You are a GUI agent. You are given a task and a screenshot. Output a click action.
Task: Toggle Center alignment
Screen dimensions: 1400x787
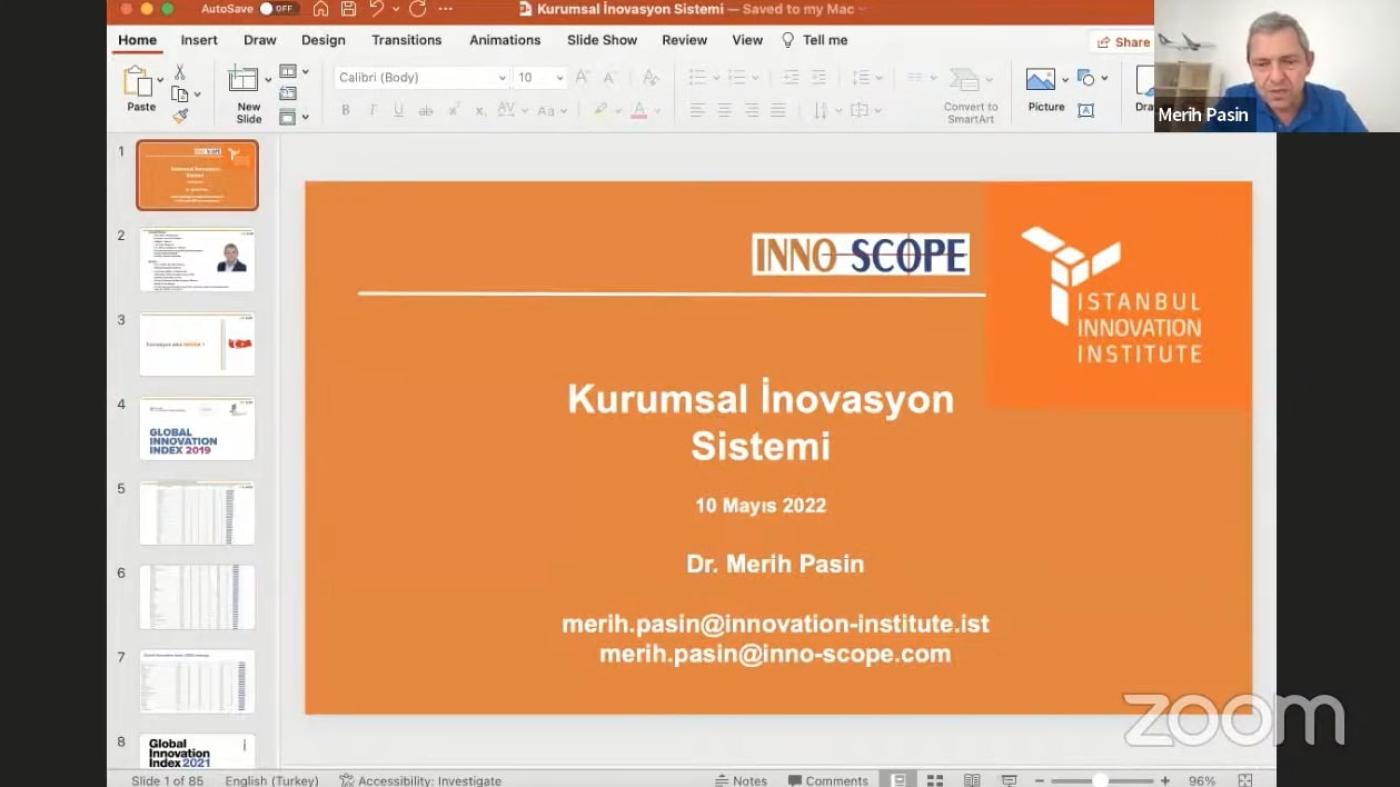(x=724, y=110)
